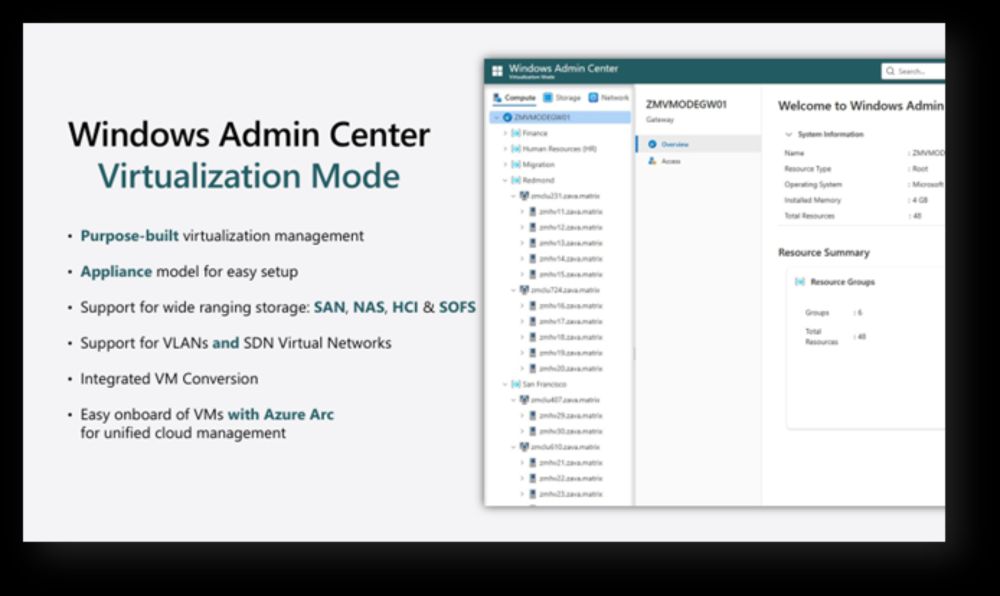Screen dimensions: 1000x596
Task: Collapse the Redmond resource group
Action: 505,180
